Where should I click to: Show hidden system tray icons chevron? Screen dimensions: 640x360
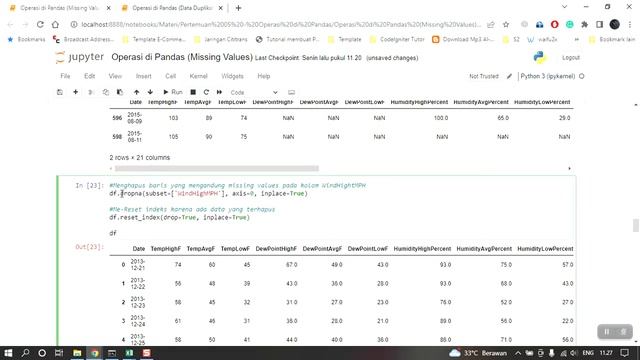click(518, 353)
